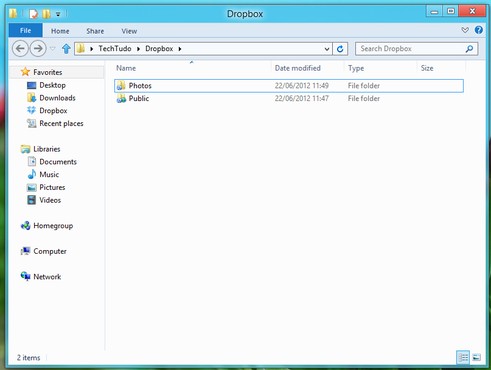Viewport: 491px width, 370px height.
Task: Click the Dropbox logo icon in sidebar
Action: 31,110
